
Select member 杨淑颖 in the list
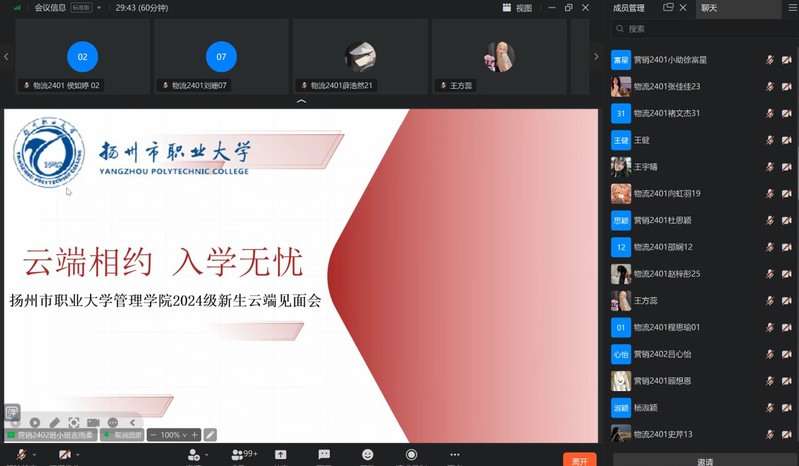click(703, 407)
